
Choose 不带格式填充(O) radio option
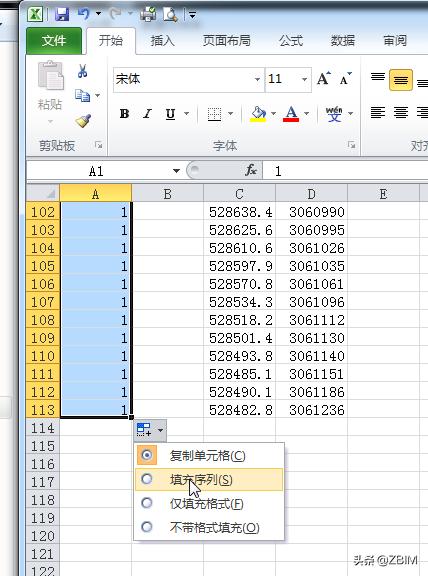click(x=209, y=528)
